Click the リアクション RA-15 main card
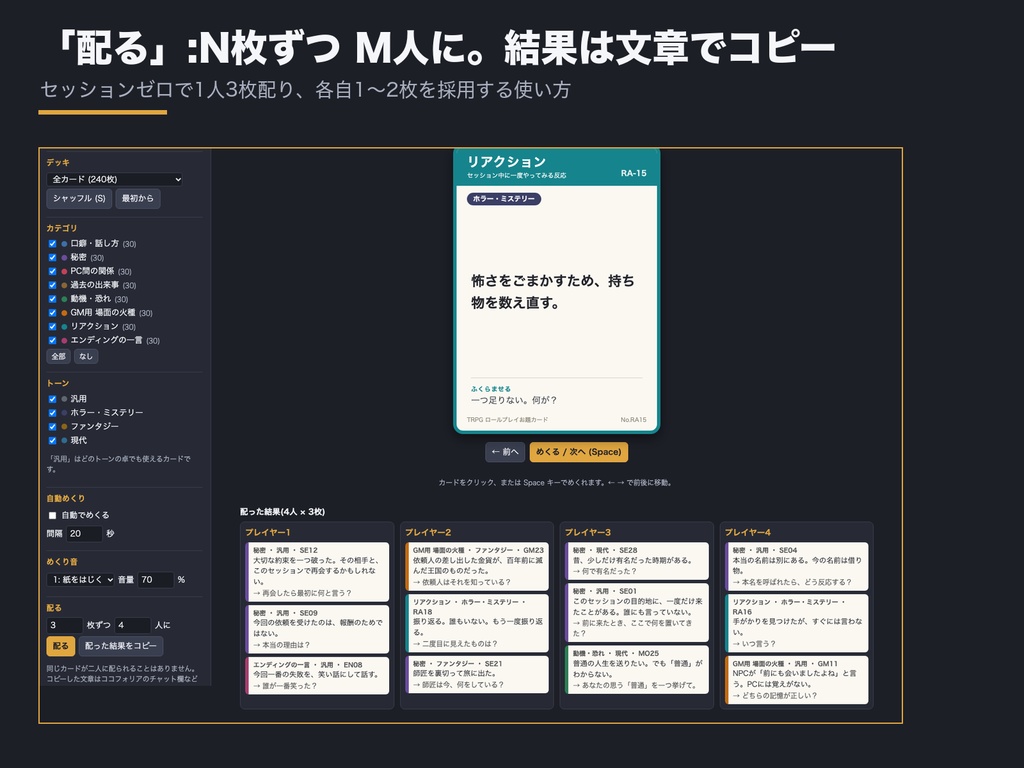Viewport: 1024px width, 768px height. tap(556, 291)
